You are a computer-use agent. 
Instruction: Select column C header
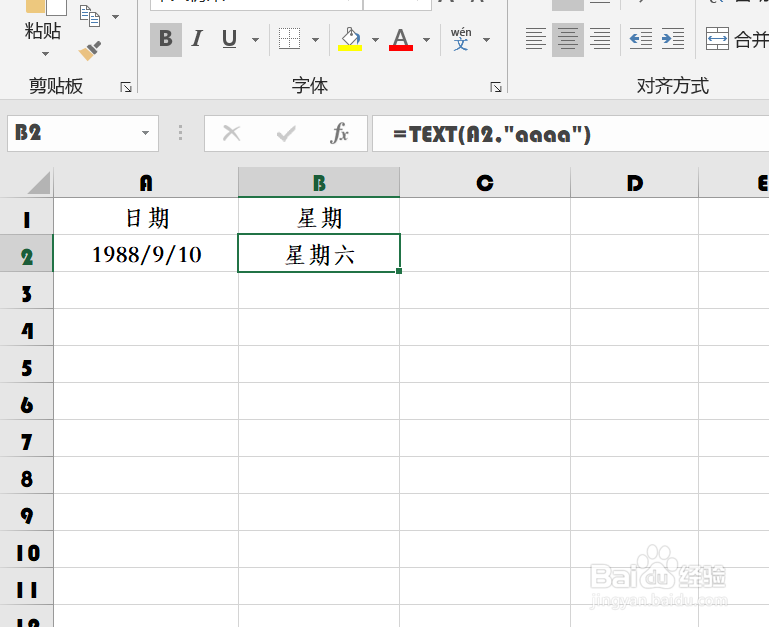click(x=485, y=183)
